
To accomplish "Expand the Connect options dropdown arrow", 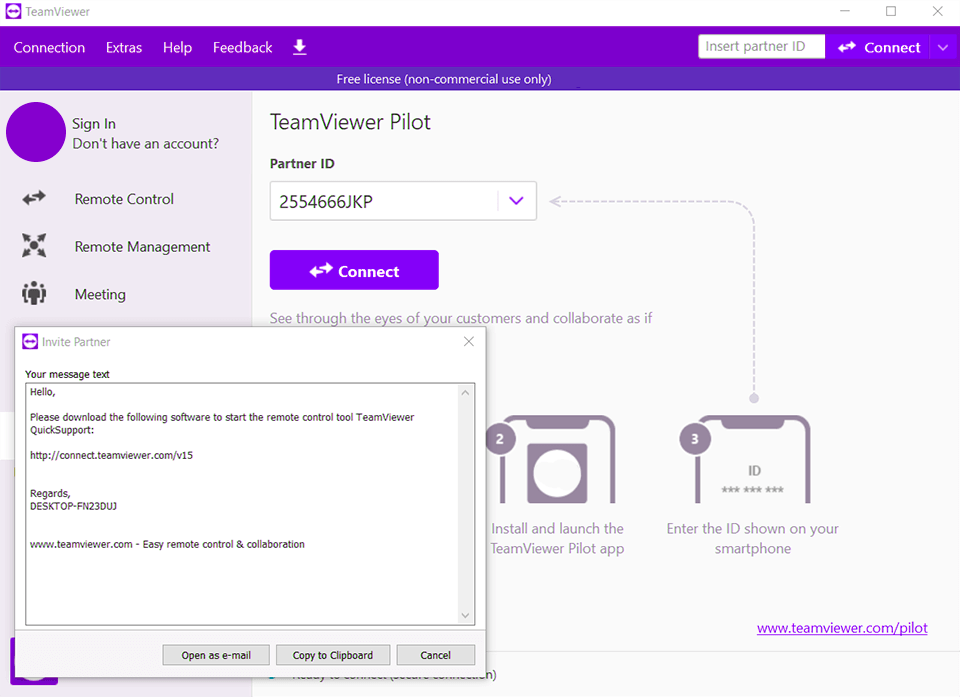I will coord(943,47).
